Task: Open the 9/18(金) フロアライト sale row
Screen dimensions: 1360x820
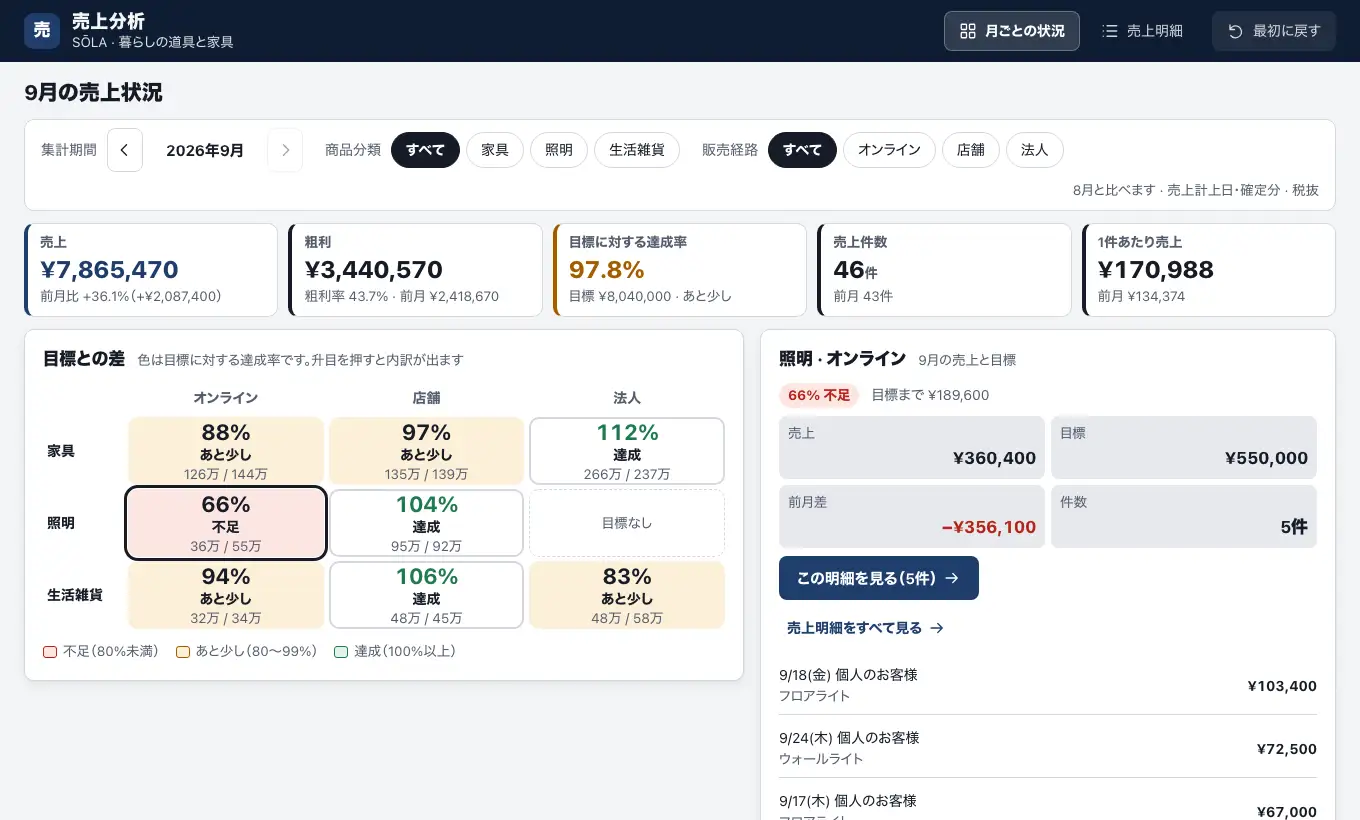Action: [x=1048, y=685]
